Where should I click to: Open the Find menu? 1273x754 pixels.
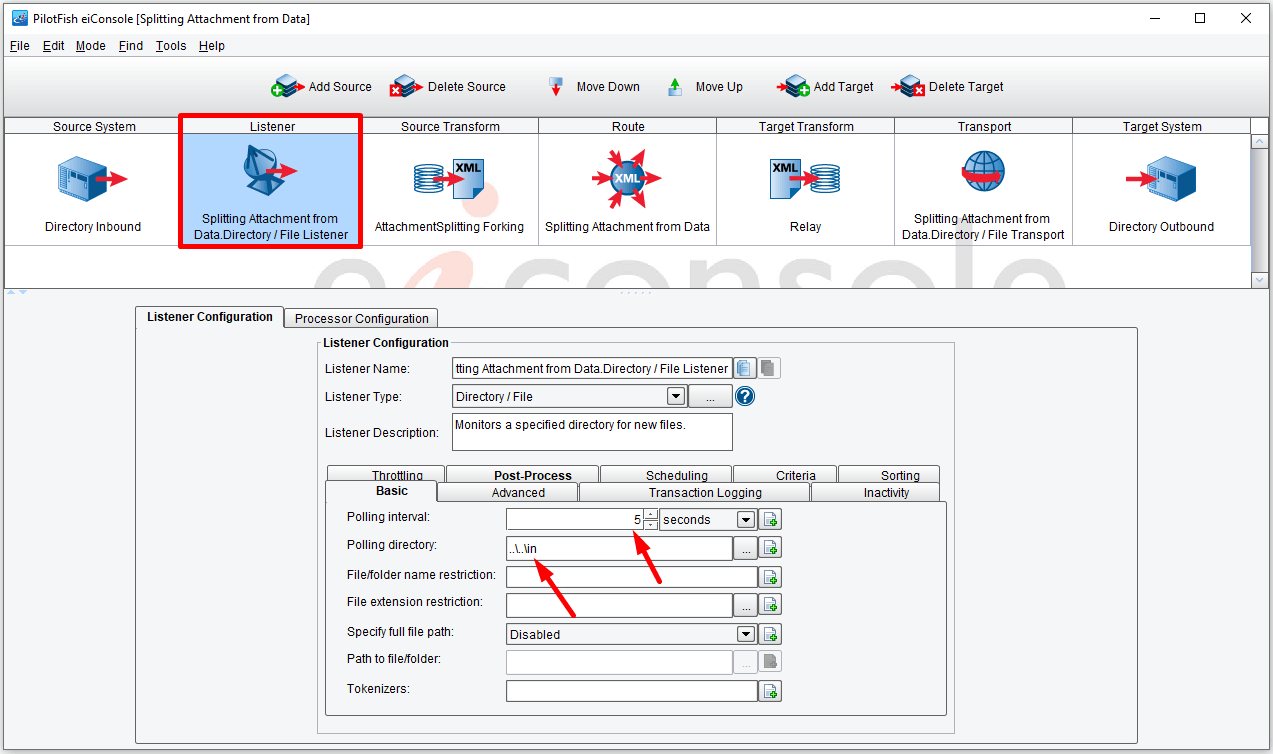[x=131, y=46]
